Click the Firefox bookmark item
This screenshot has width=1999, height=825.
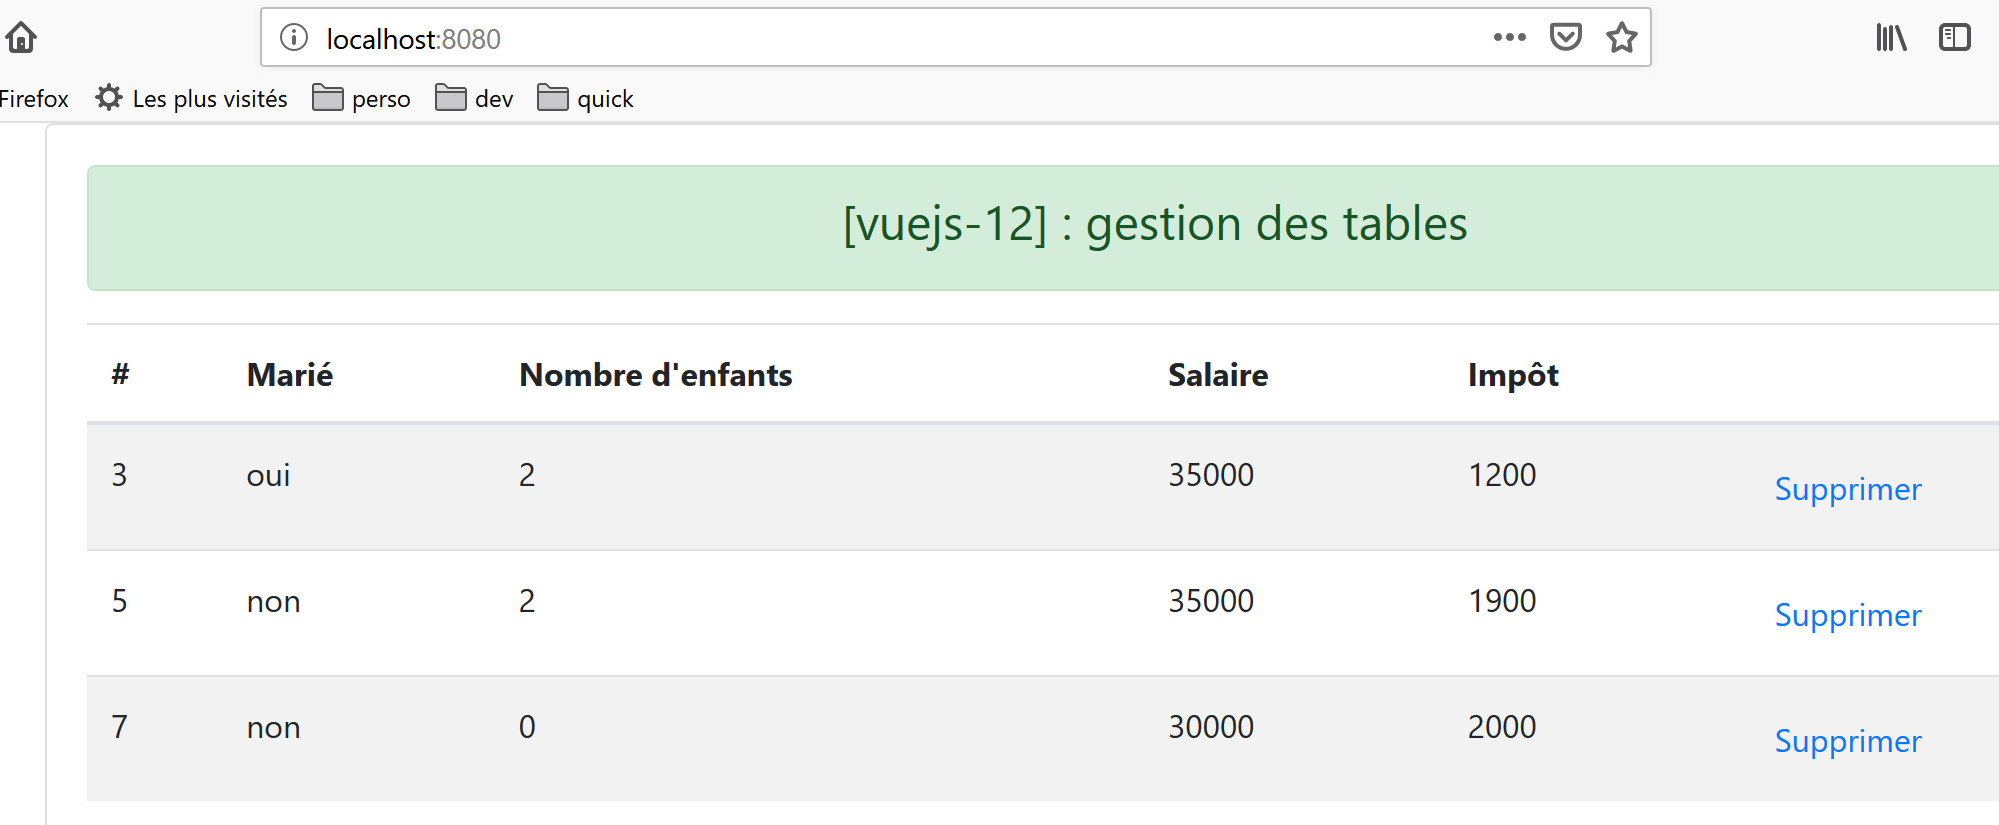tap(34, 98)
